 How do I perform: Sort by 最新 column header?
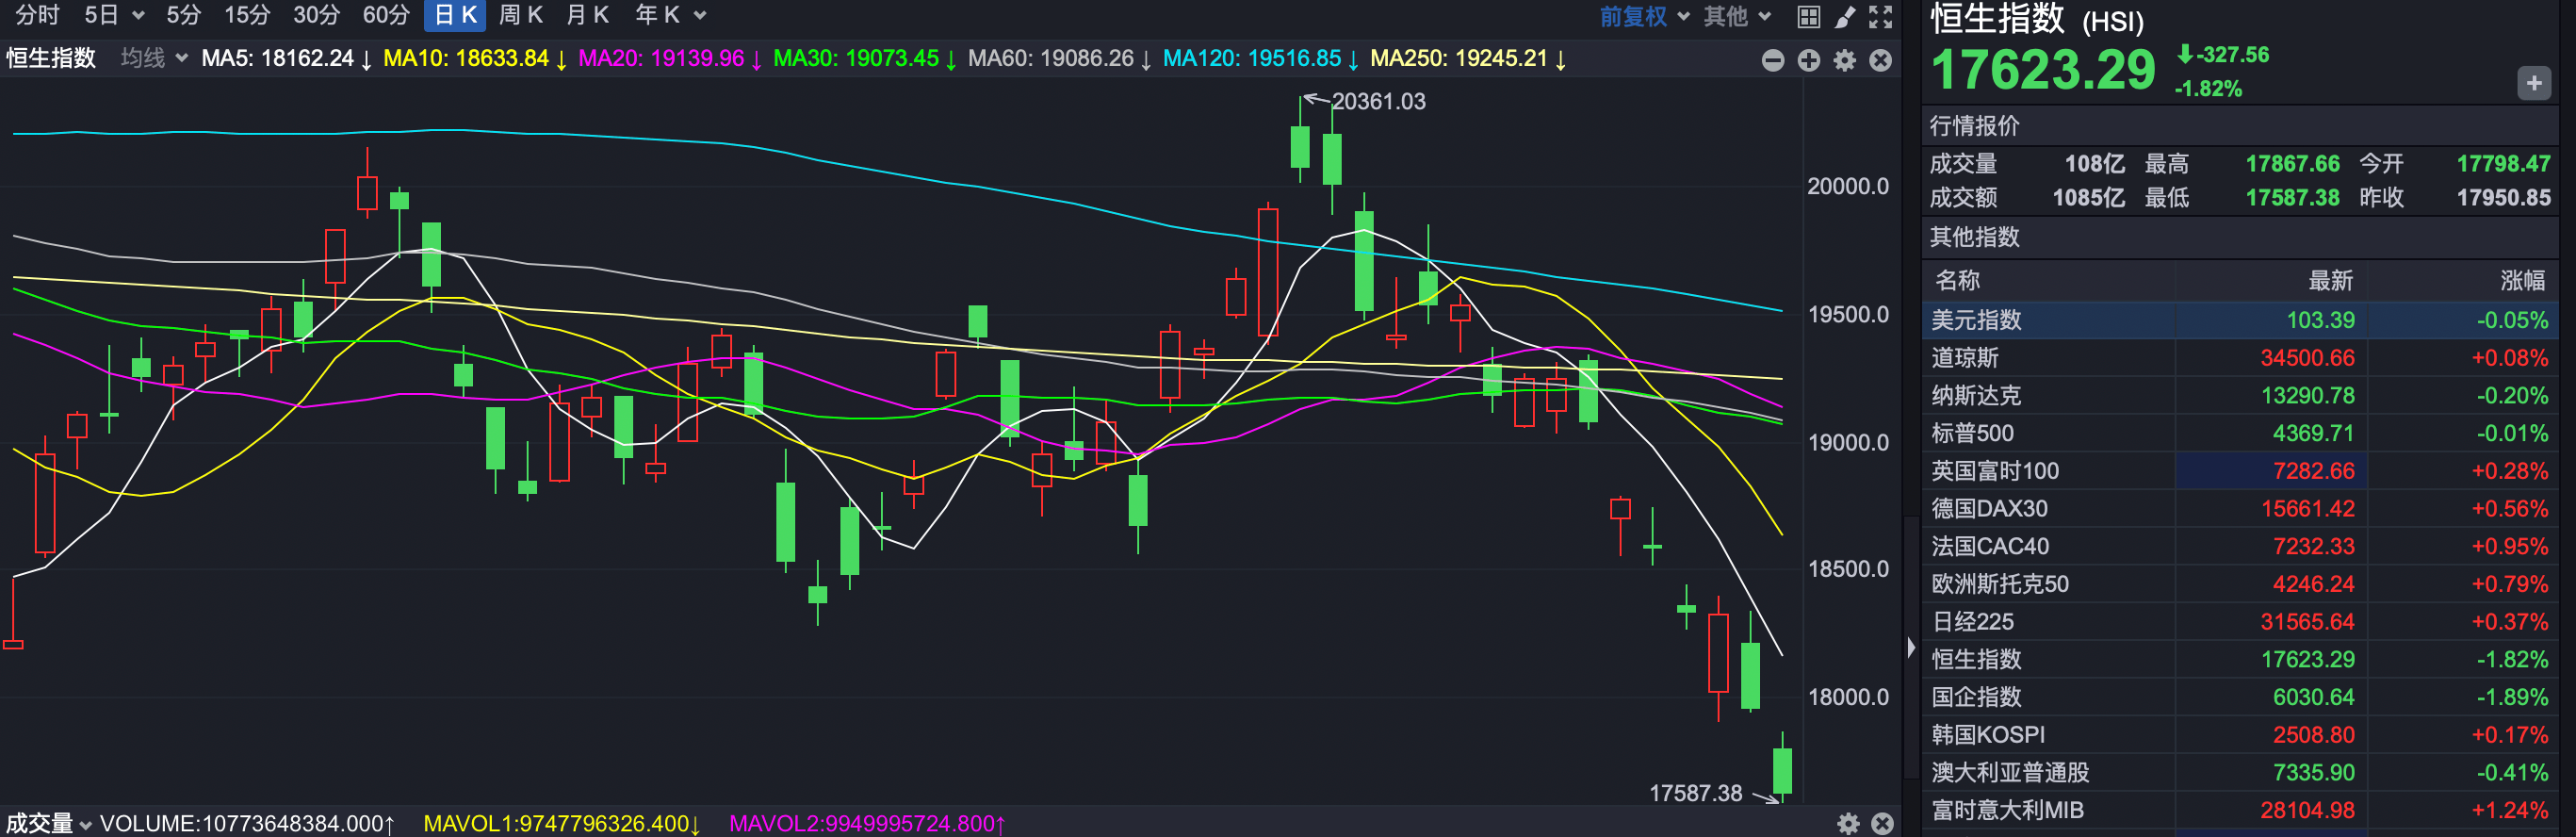pyautogui.click(x=2330, y=280)
